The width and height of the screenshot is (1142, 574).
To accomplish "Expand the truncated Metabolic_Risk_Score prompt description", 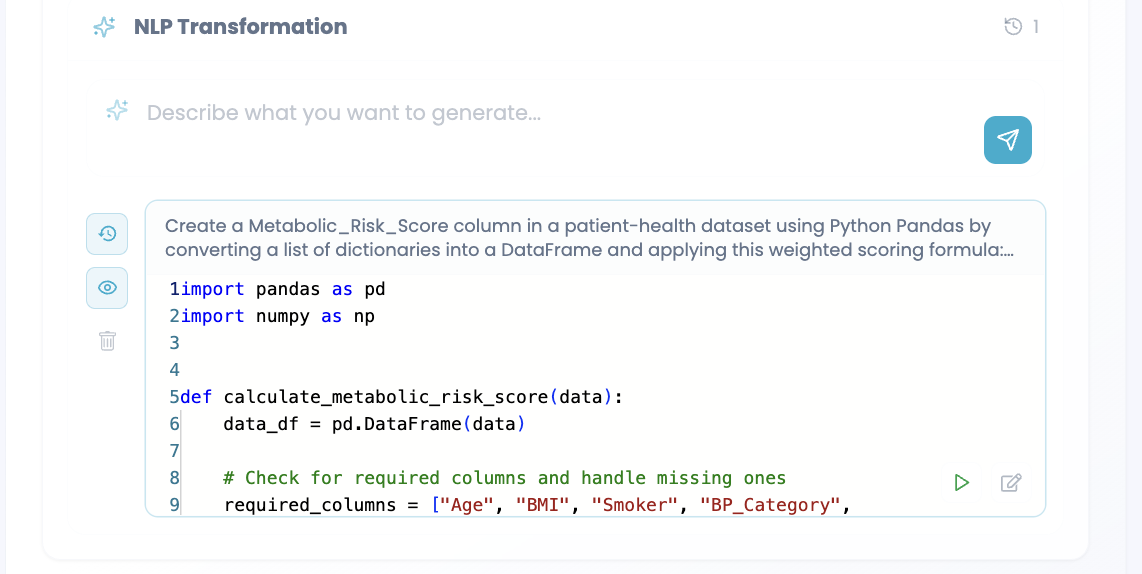I will (589, 237).
